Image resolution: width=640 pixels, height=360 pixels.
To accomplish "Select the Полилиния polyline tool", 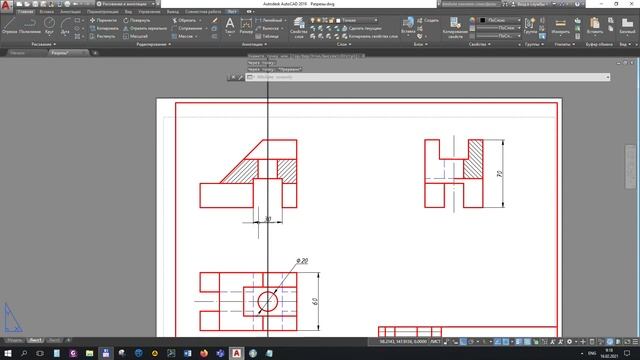I will click(x=30, y=25).
